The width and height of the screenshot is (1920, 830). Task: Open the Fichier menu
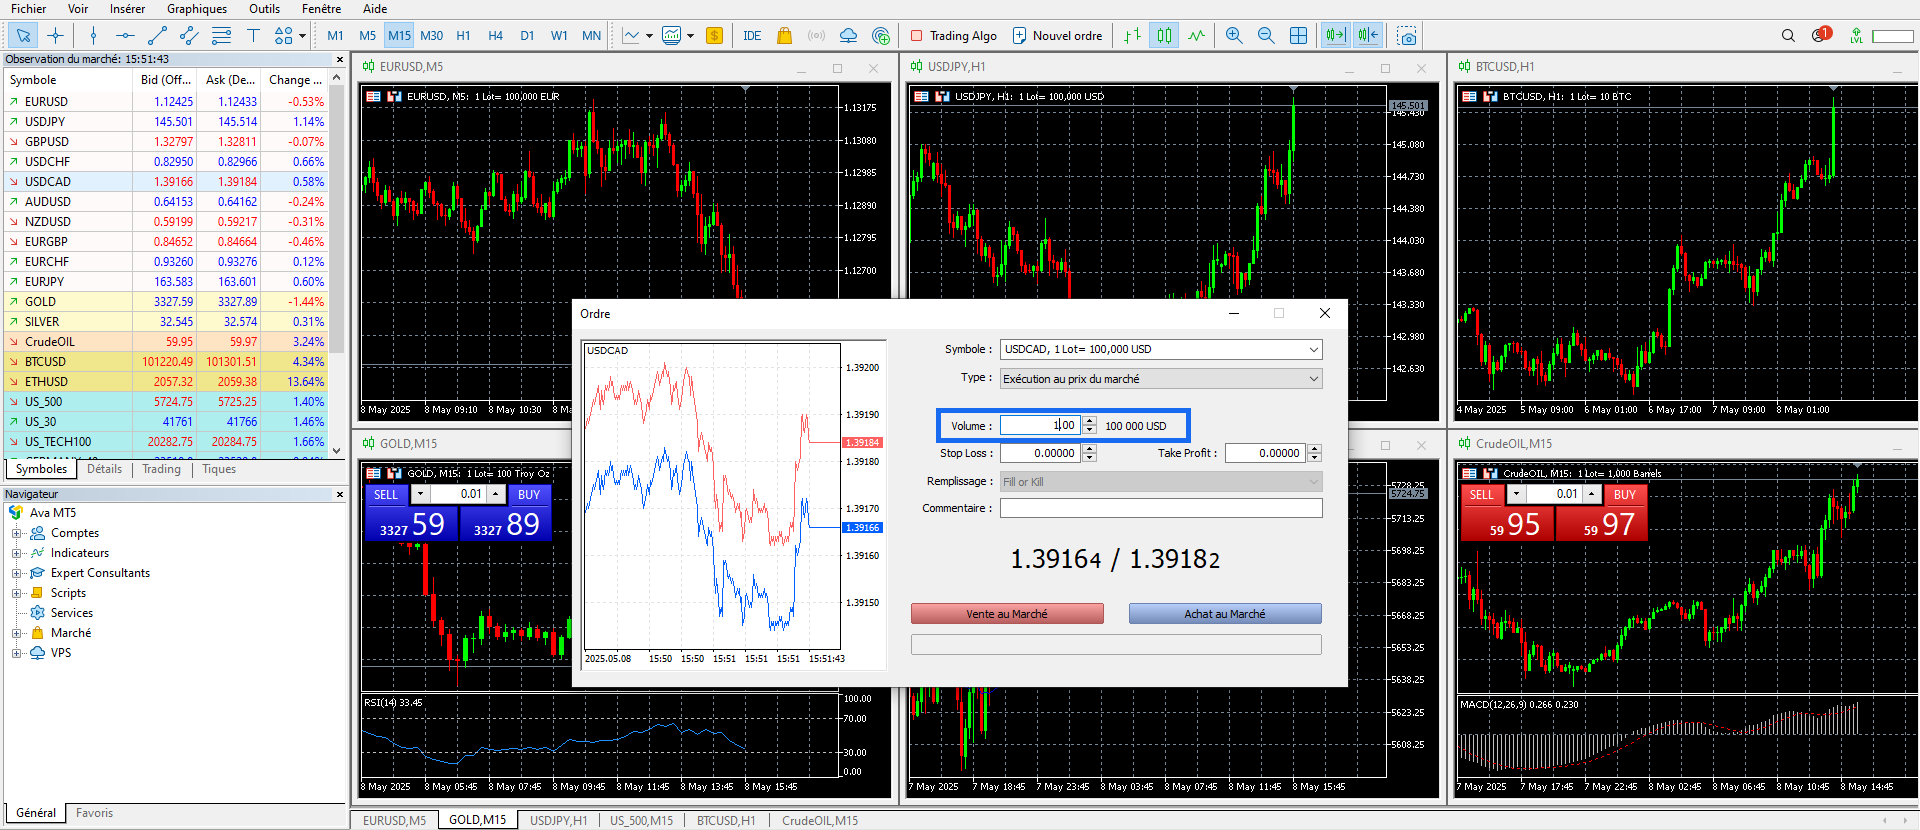tap(28, 9)
